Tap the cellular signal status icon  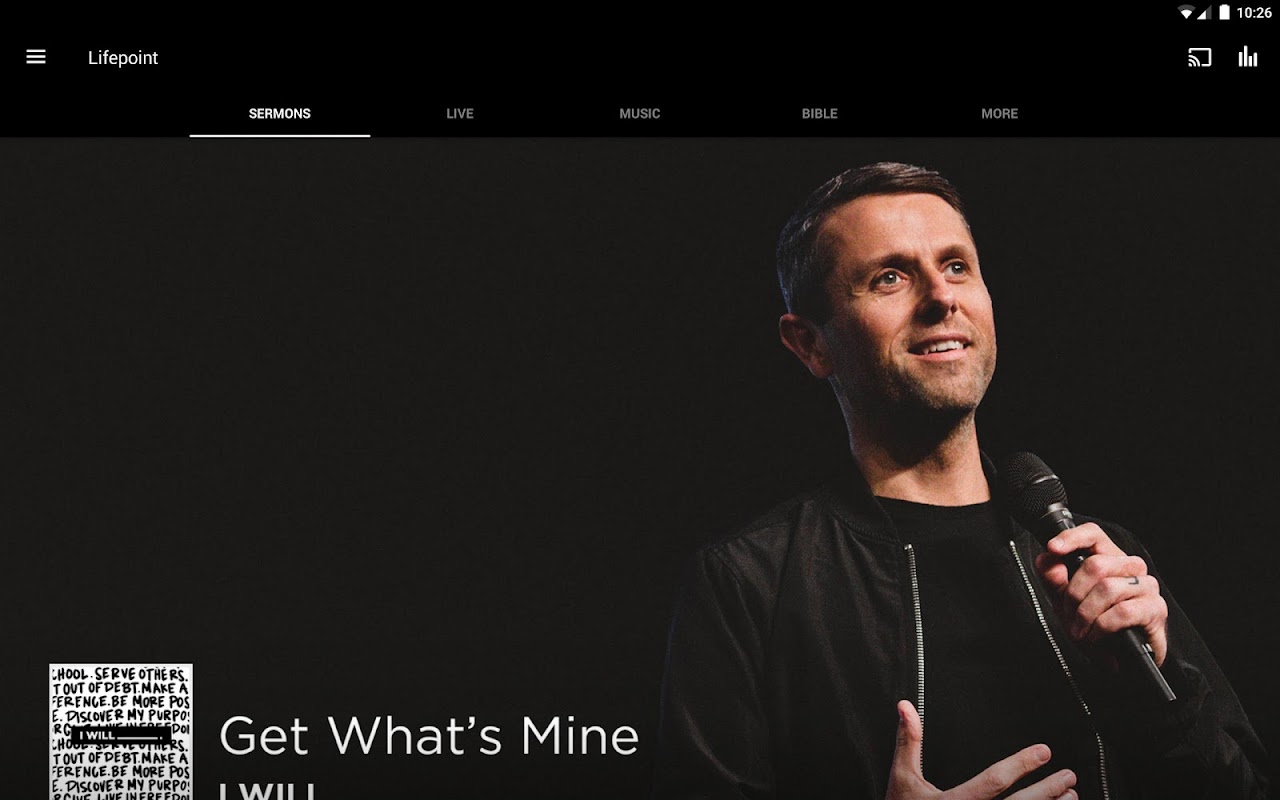1204,13
